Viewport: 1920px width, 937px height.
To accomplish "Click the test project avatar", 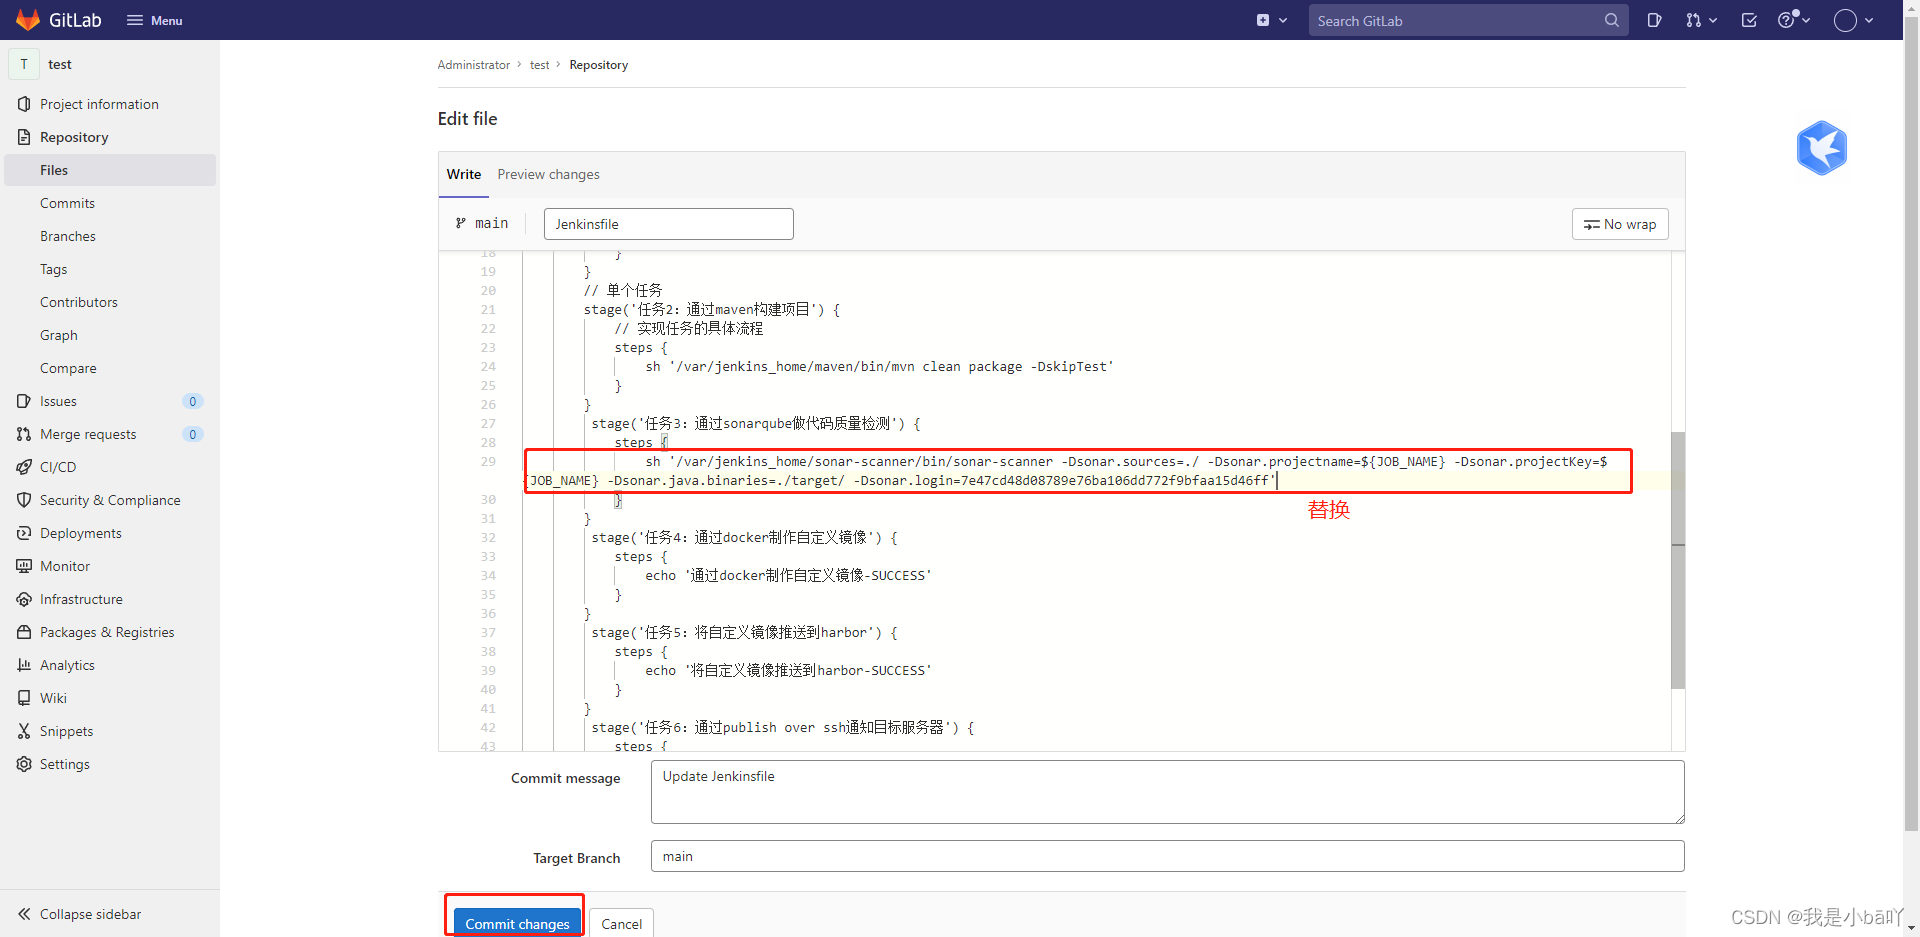I will [x=24, y=64].
